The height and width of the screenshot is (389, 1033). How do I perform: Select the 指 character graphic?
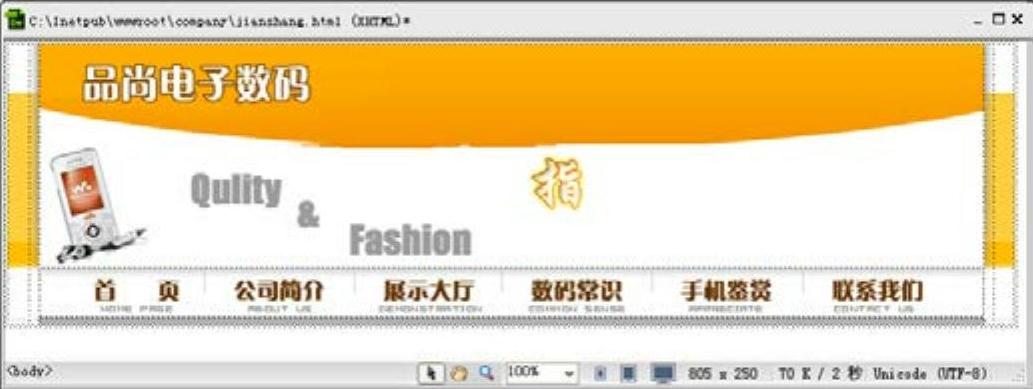[557, 184]
